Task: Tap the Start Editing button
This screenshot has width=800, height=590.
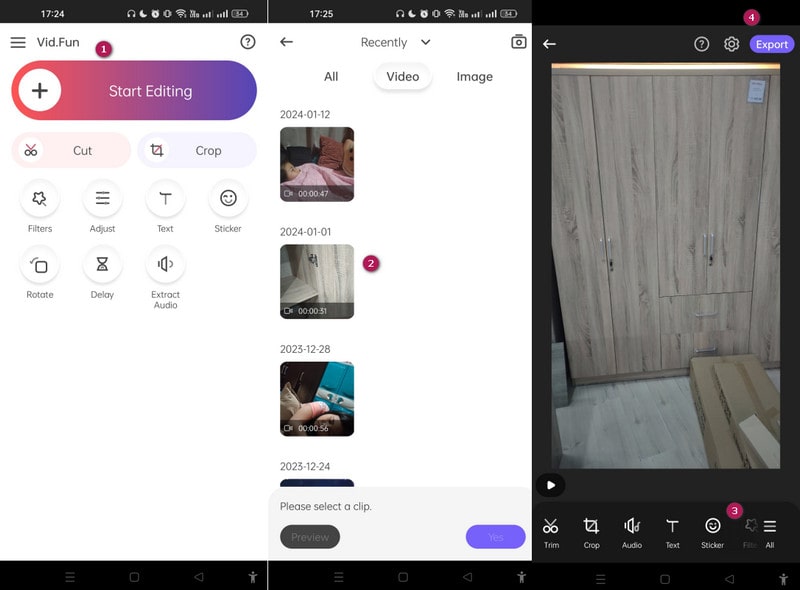Action: (134, 91)
